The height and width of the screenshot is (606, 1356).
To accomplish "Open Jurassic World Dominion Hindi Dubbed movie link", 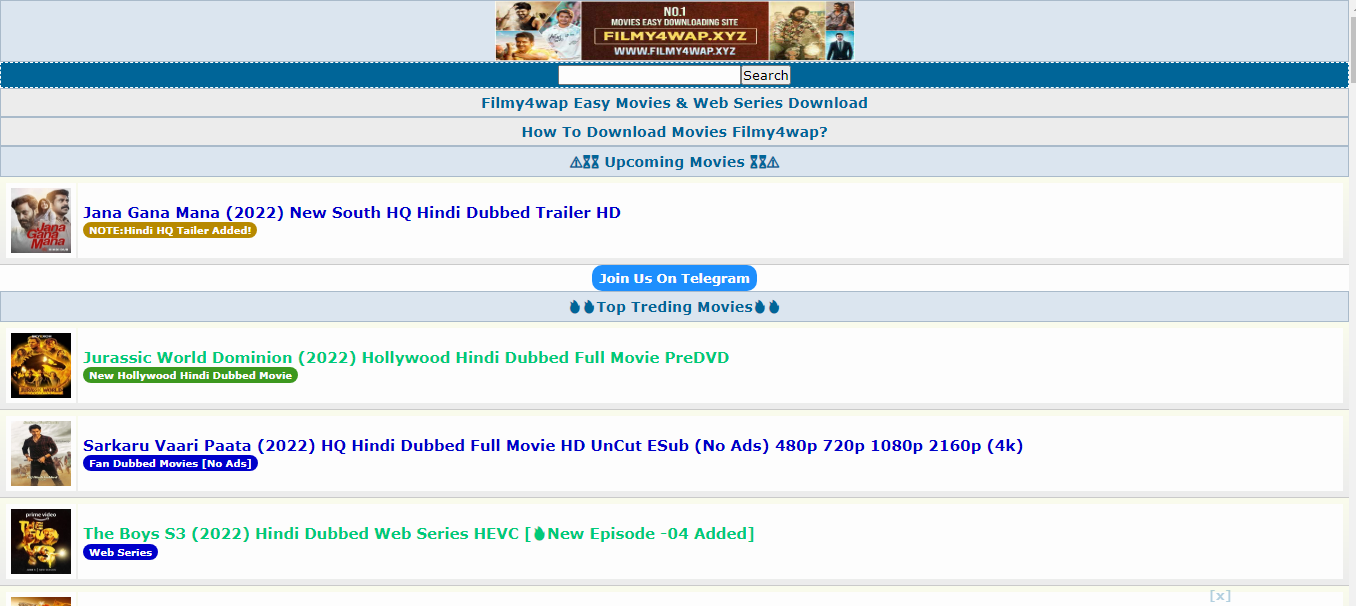I will click(406, 357).
